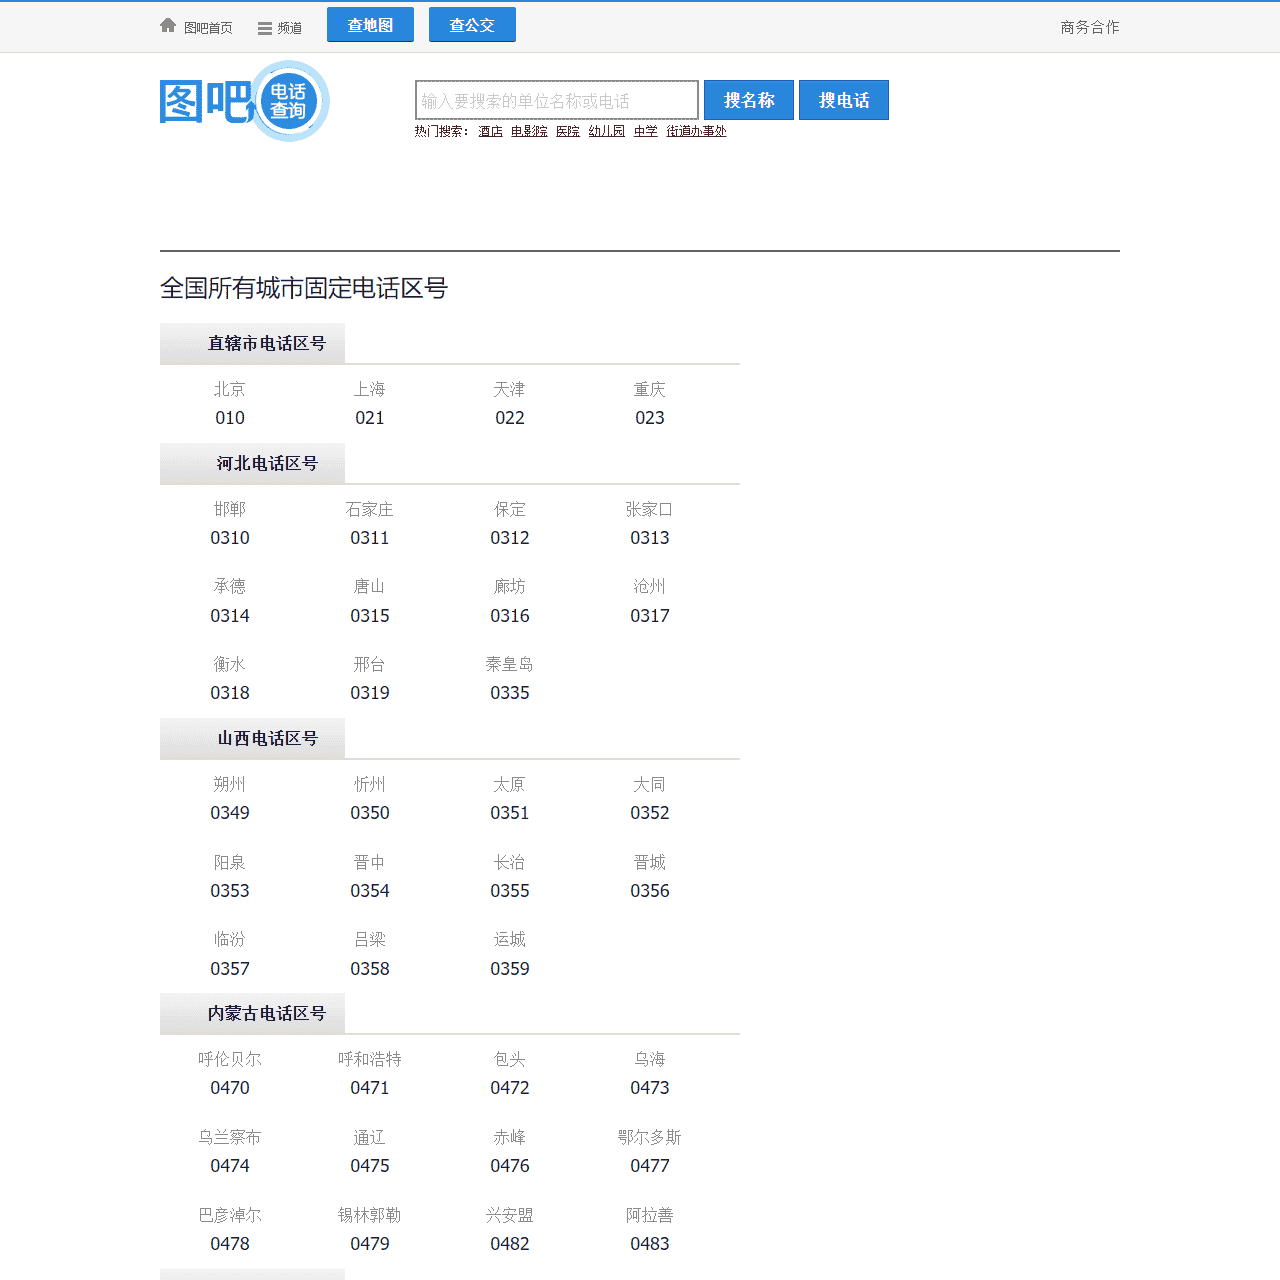Click the 中学 hot search link
This screenshot has height=1280, width=1280.
(644, 131)
